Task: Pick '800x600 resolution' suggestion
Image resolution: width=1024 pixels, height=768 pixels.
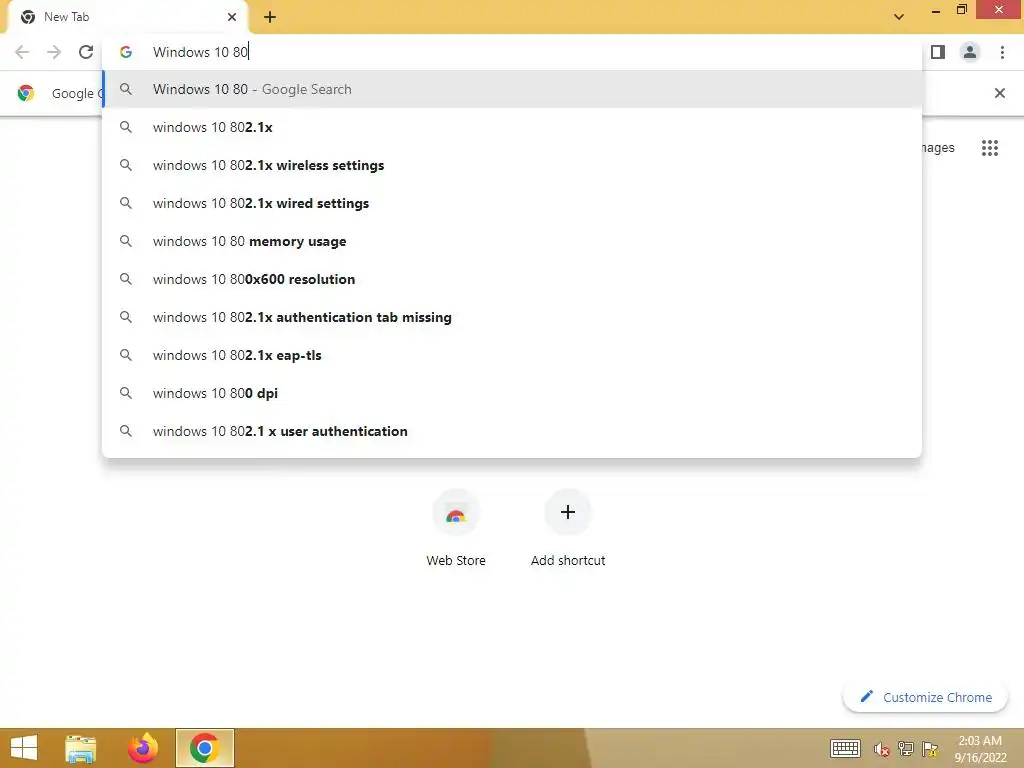Action: click(513, 279)
